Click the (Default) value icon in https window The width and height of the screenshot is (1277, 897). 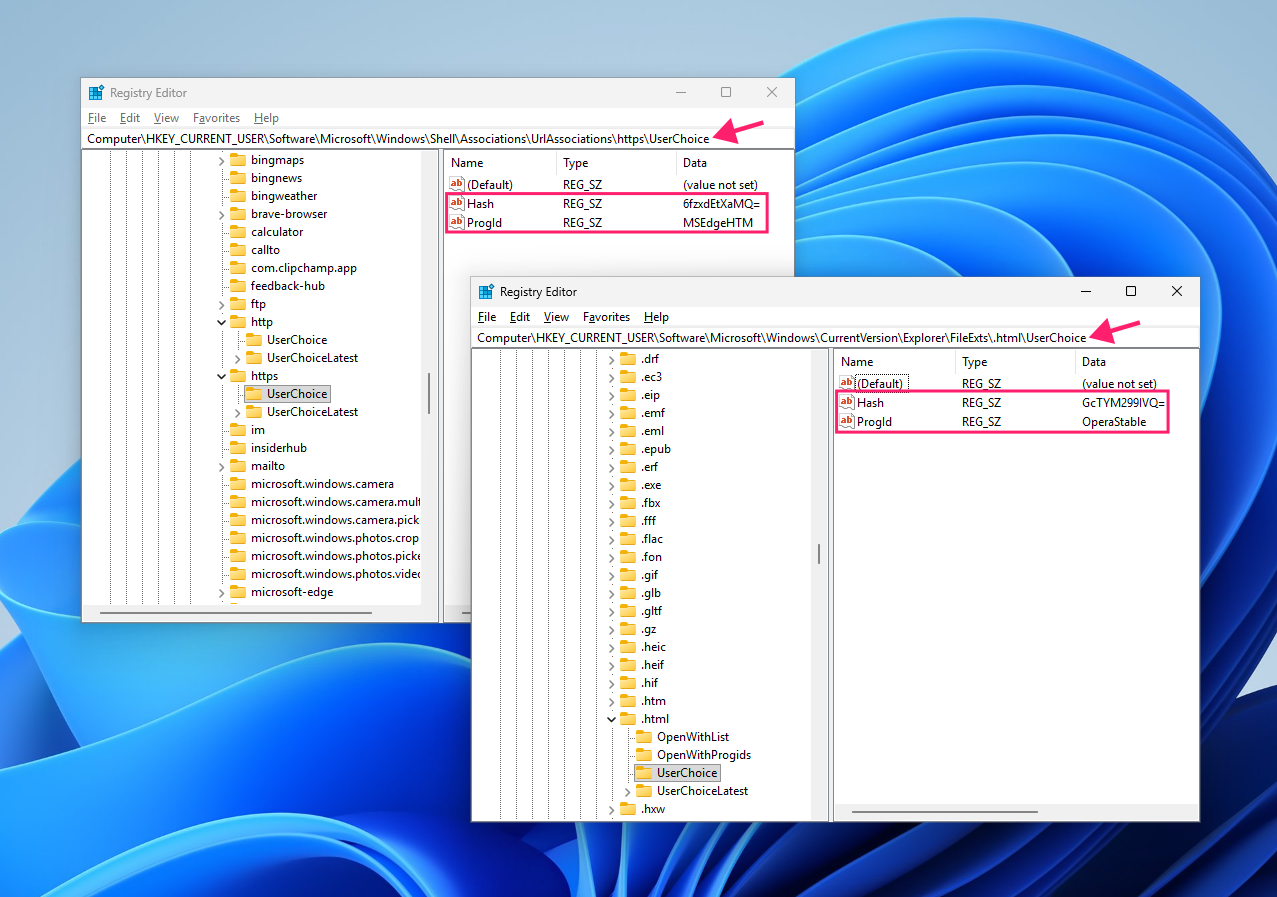point(457,184)
